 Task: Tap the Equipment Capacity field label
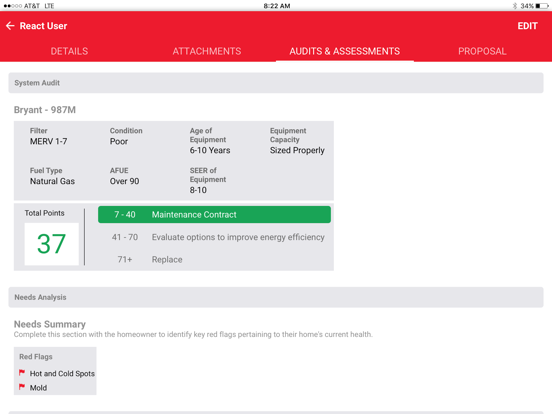288,135
